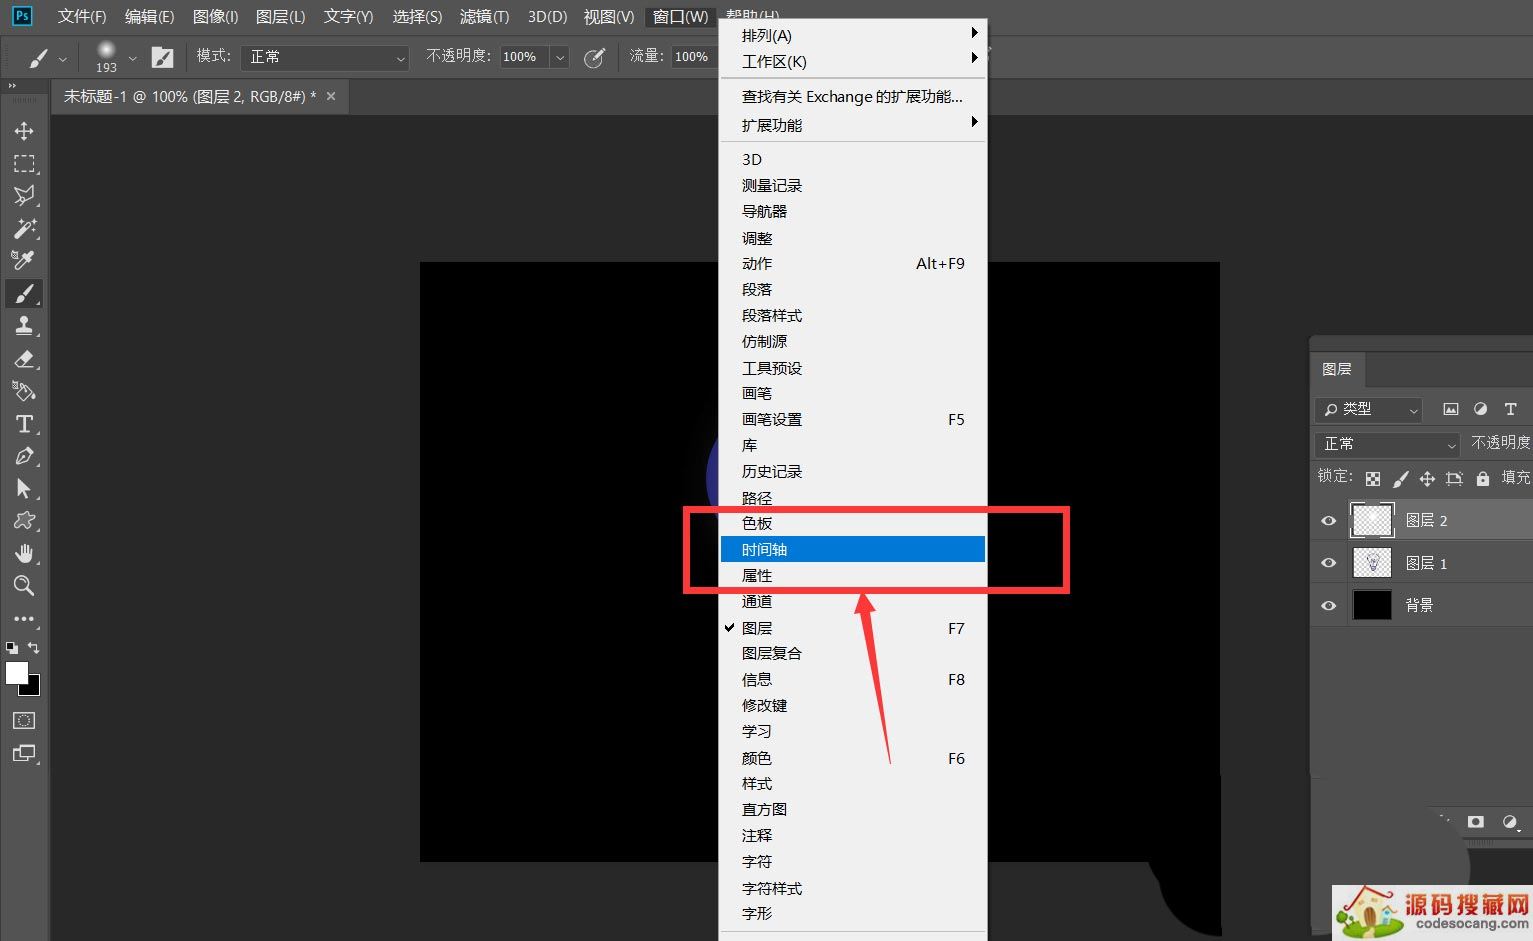1533x941 pixels.
Task: Click the background color swatch
Action: (34, 689)
